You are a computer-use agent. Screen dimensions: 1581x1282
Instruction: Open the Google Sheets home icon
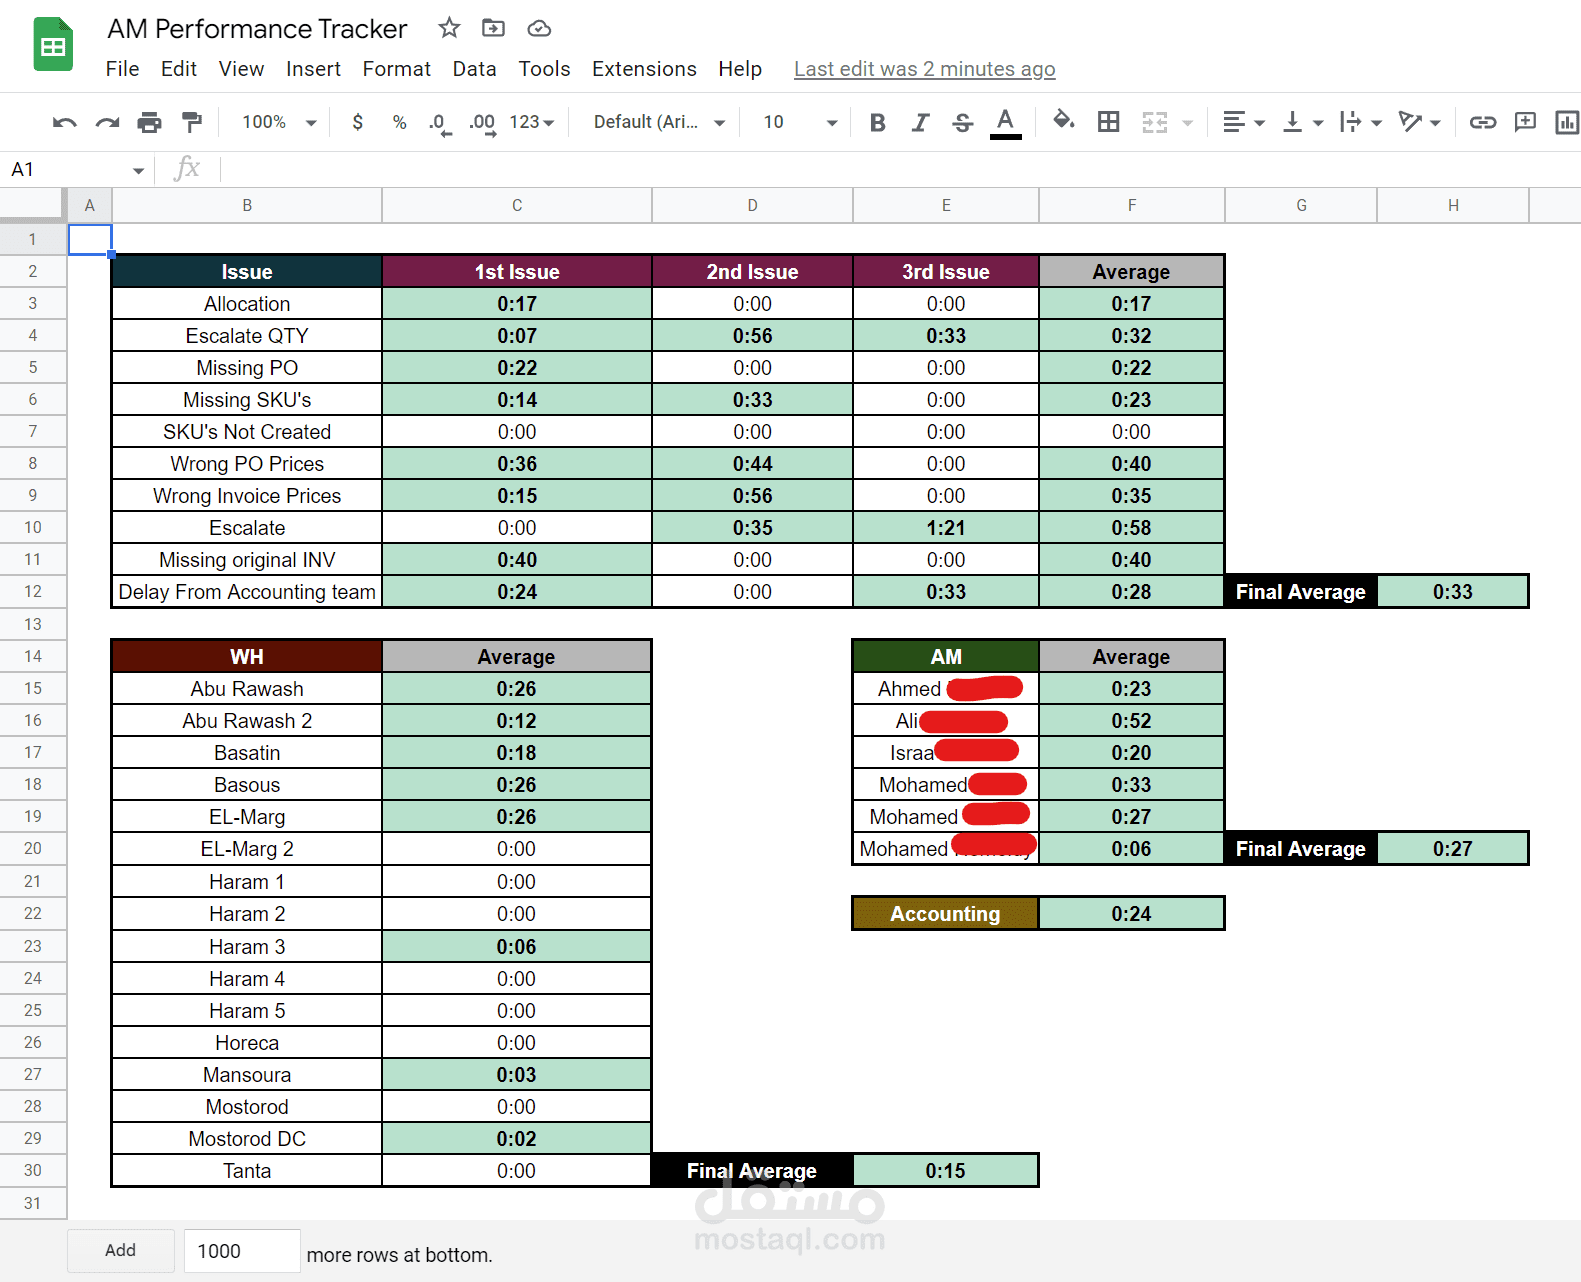click(x=53, y=45)
